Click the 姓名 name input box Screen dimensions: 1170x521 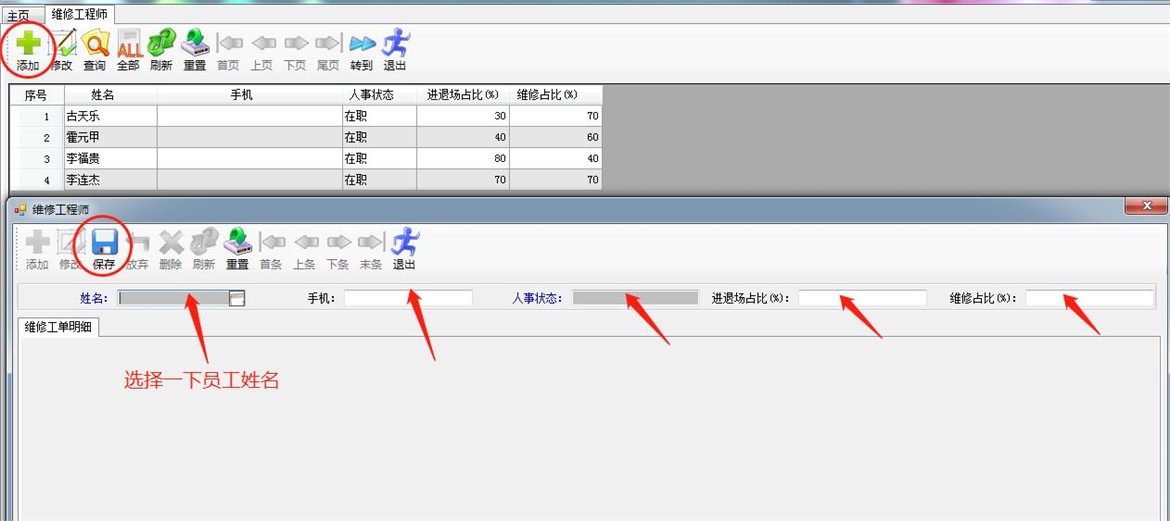(173, 299)
